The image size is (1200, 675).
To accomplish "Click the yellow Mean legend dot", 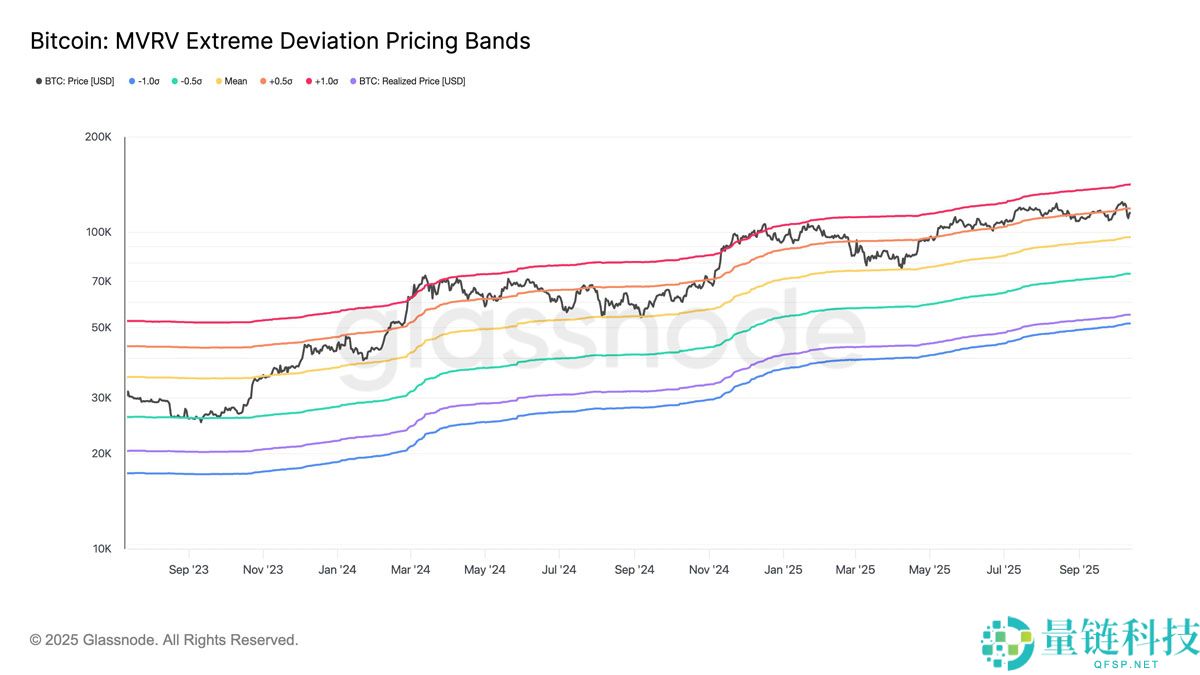I will click(x=220, y=81).
